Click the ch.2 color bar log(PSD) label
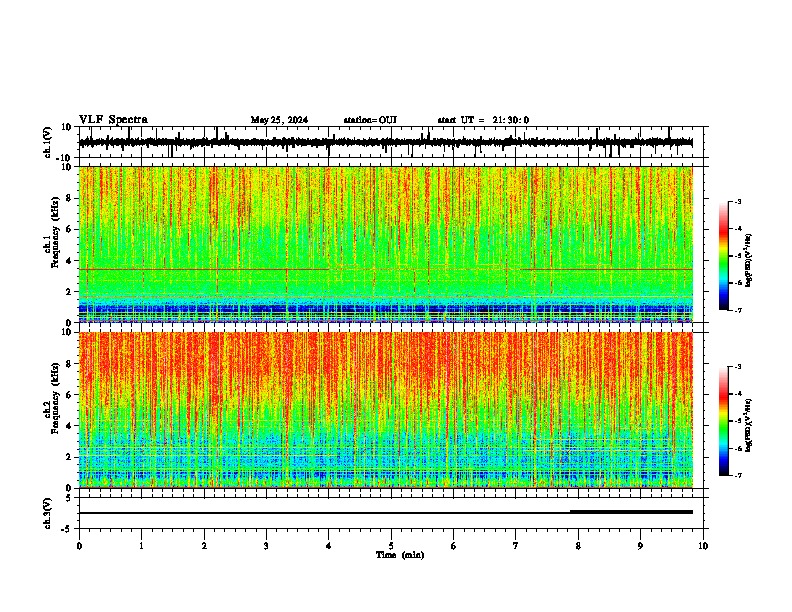Screen dimensions: 792x612 (748, 425)
